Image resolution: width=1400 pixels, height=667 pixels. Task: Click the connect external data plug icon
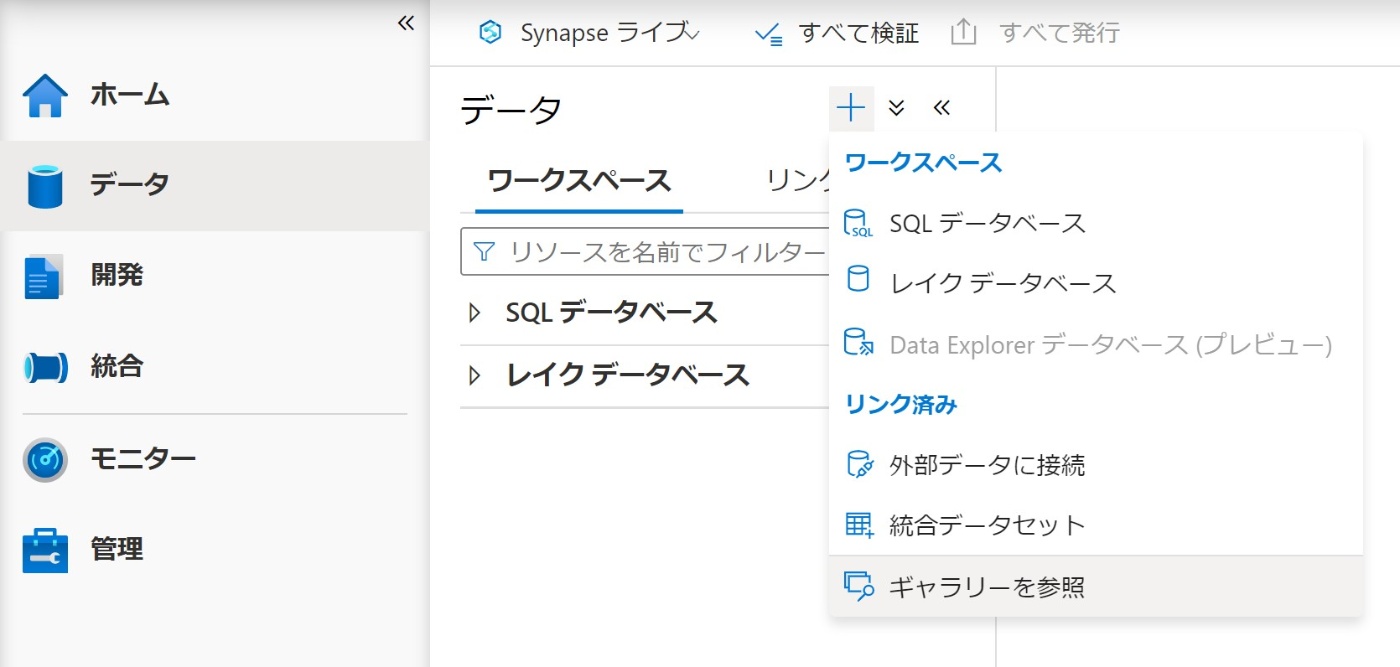tap(859, 465)
